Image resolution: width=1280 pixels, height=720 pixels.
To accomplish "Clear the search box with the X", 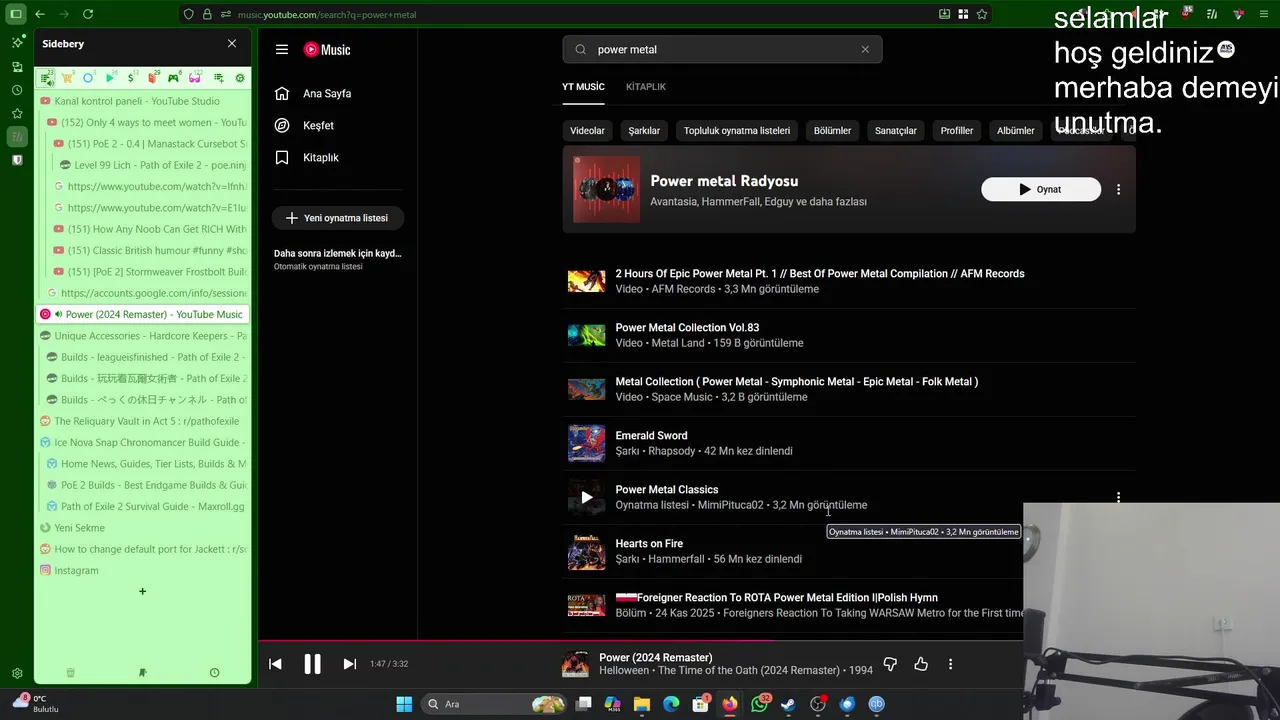I will coord(865,49).
